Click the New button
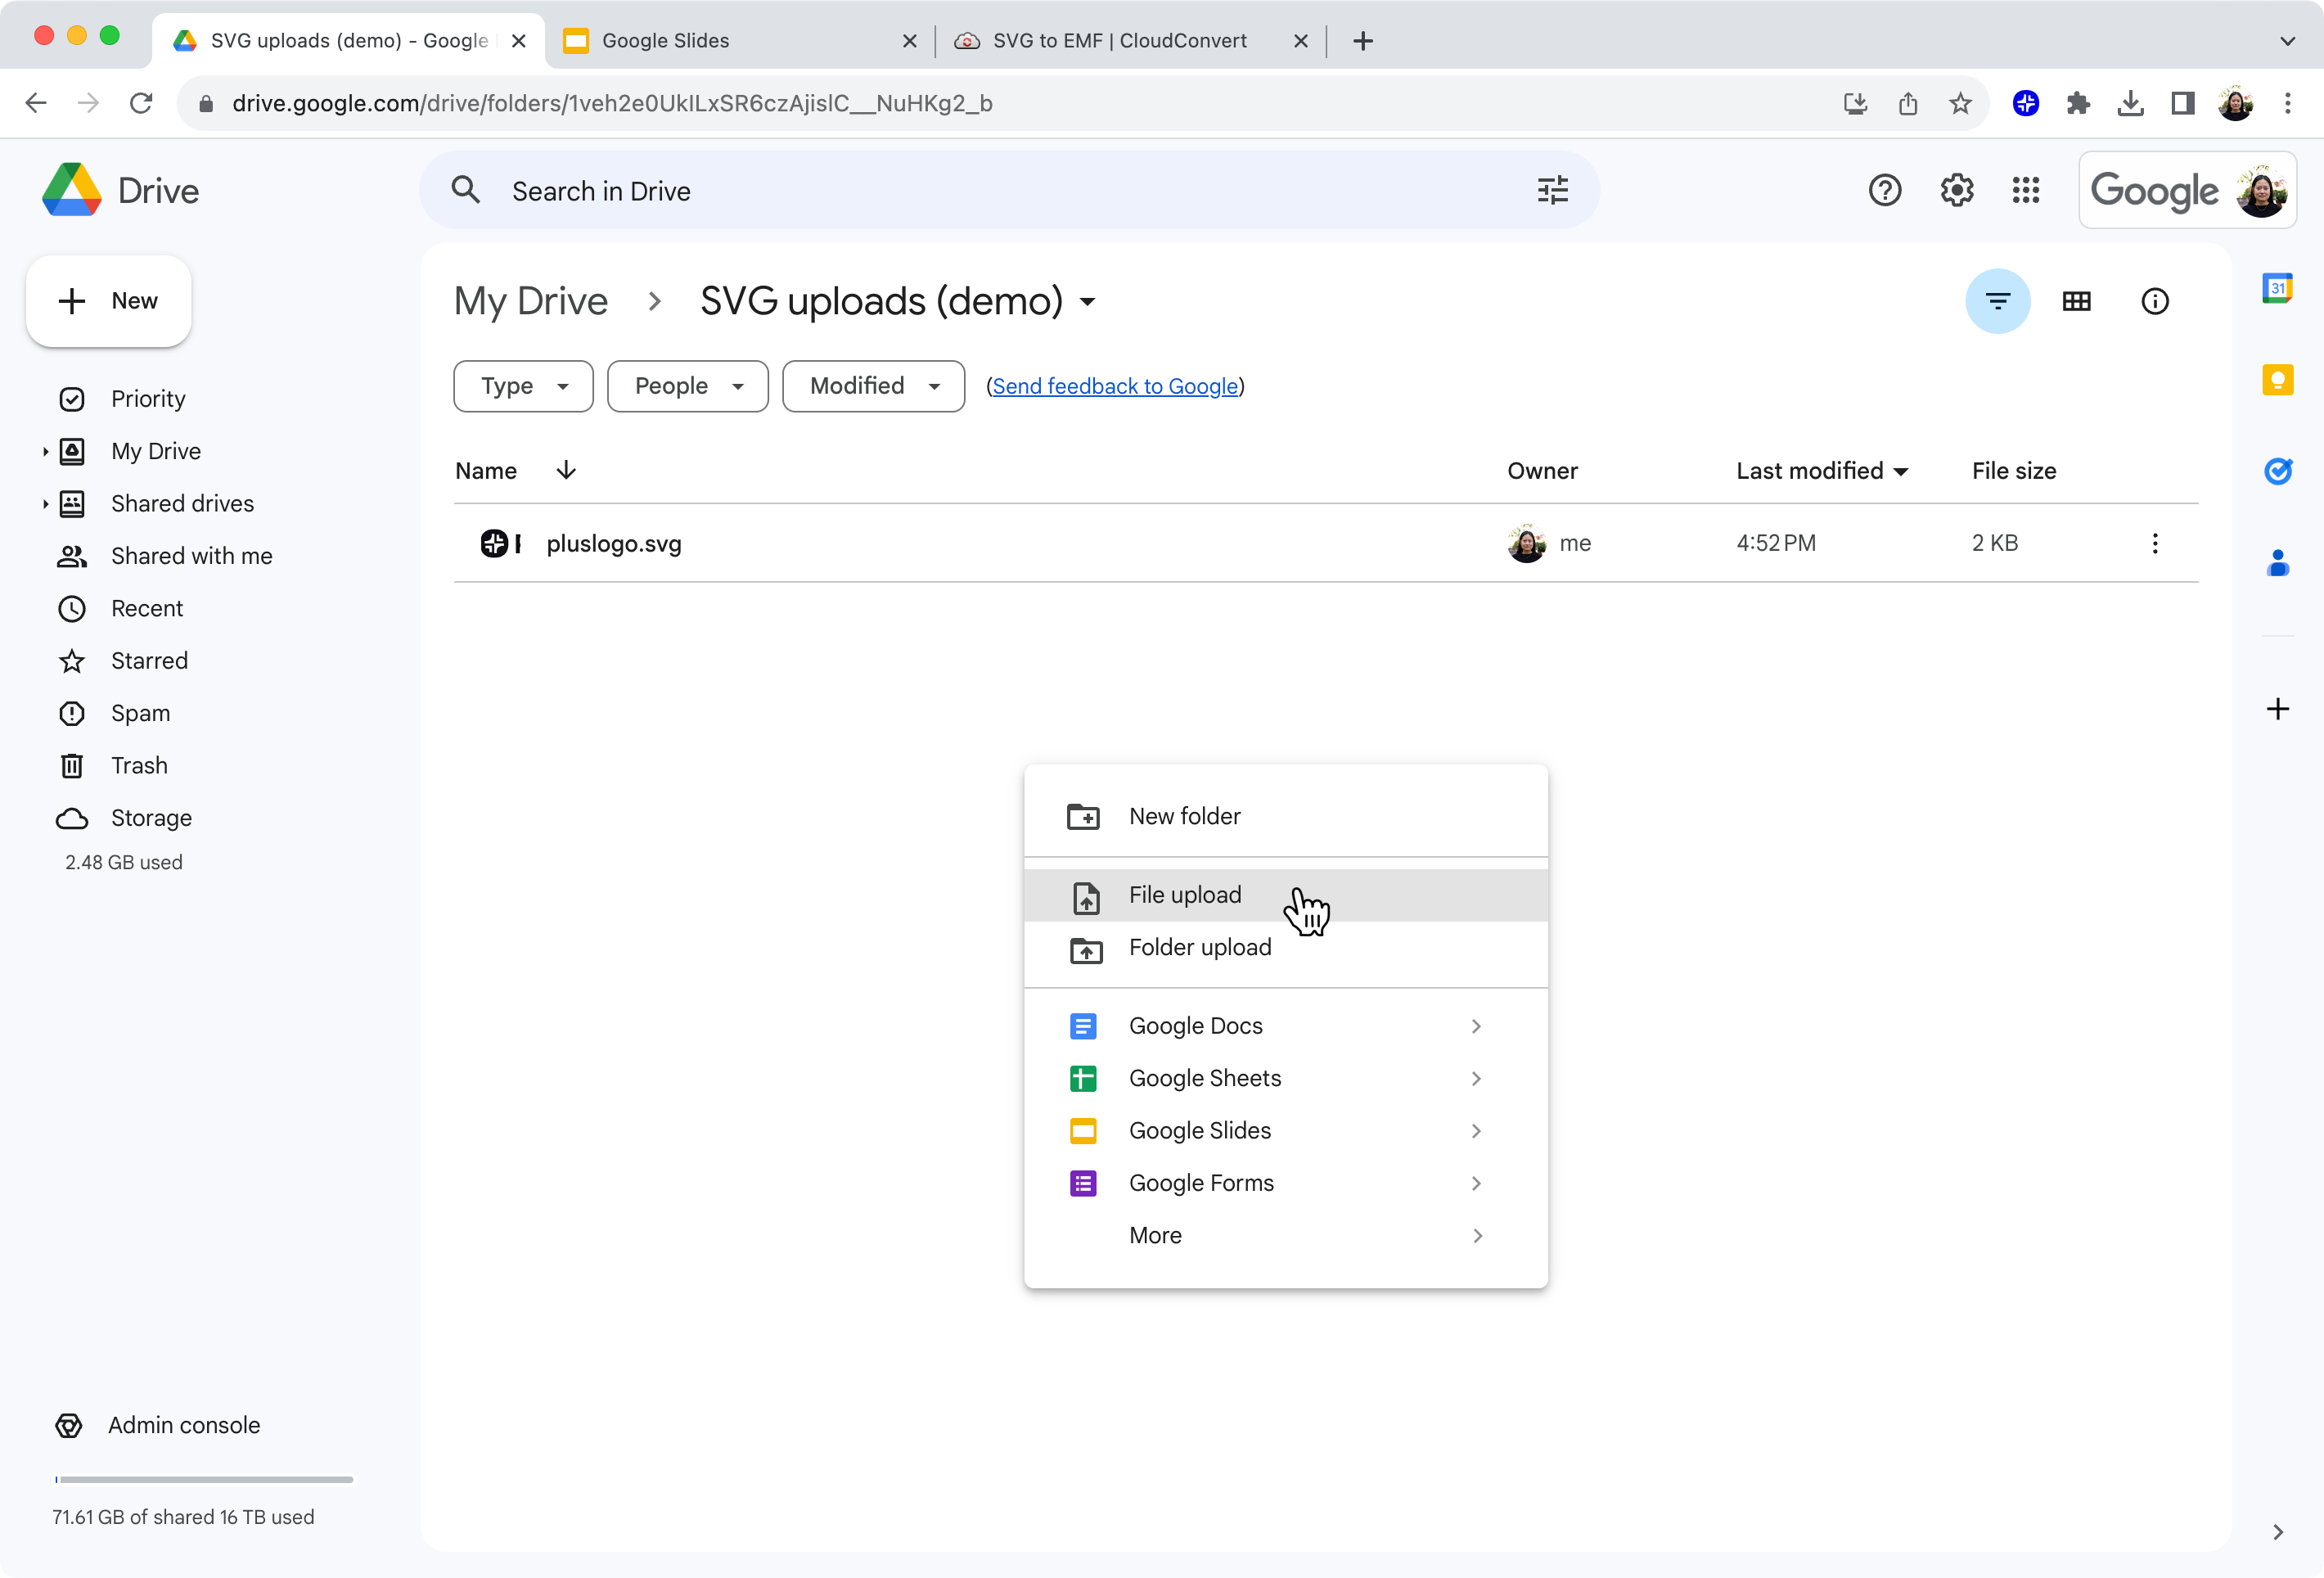 tap(109, 301)
